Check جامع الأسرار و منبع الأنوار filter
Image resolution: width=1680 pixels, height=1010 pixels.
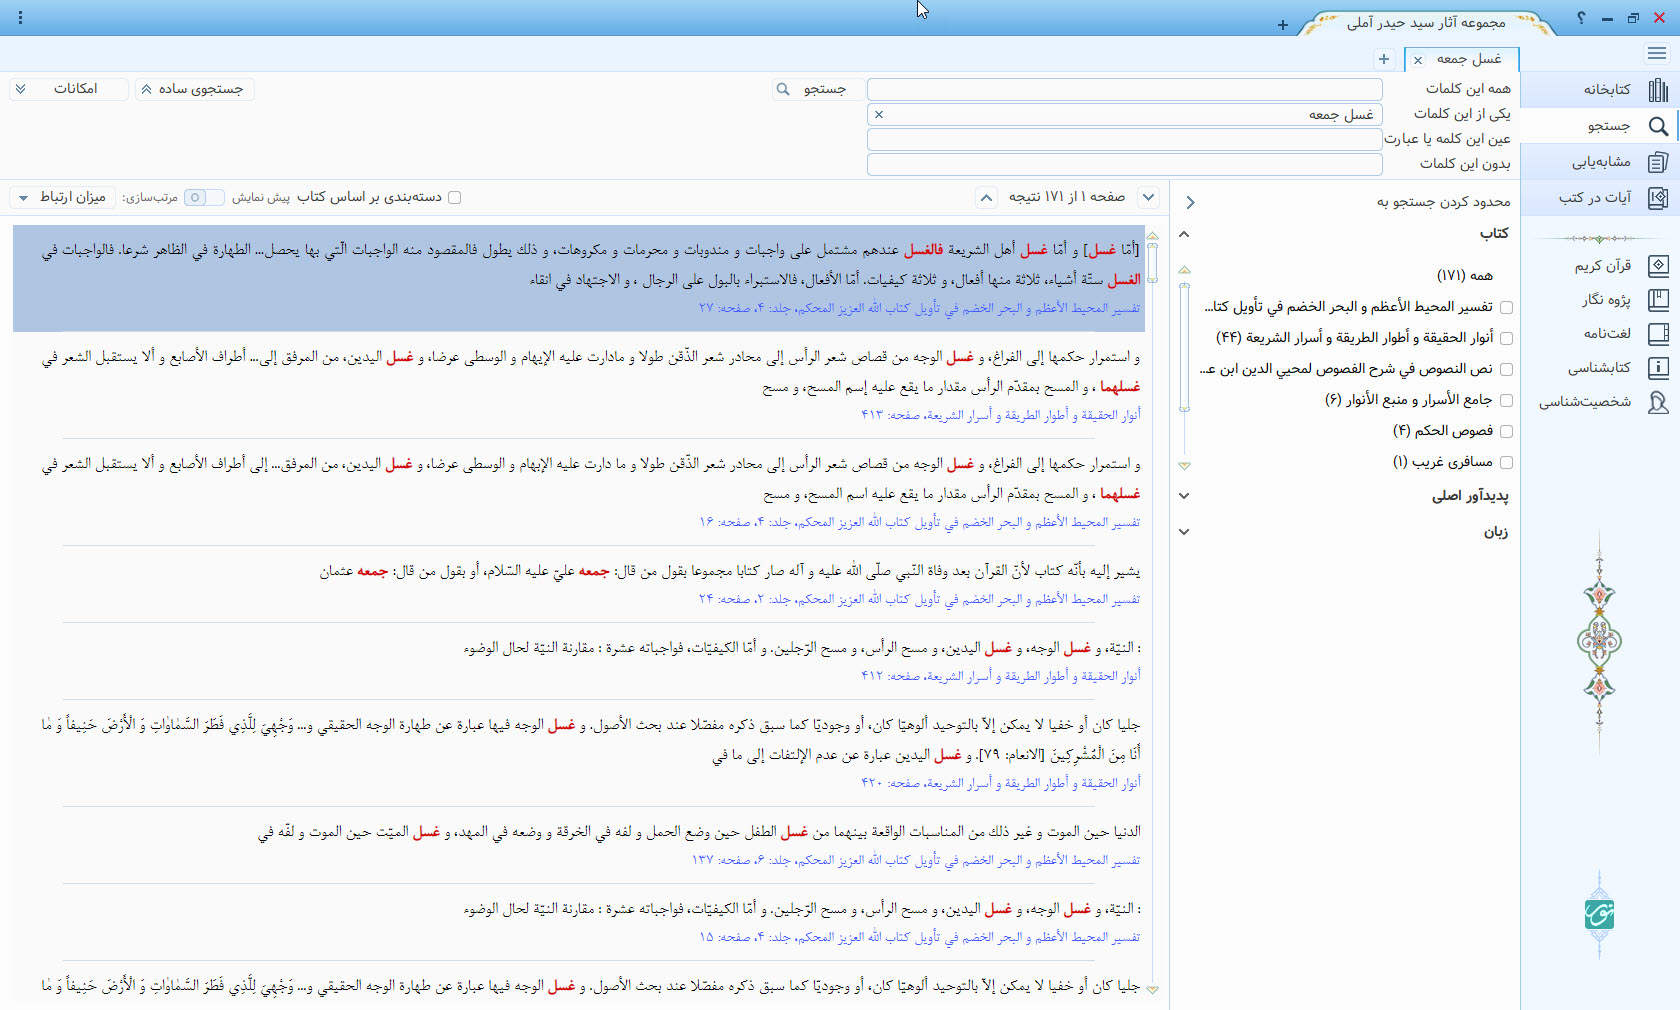click(x=1506, y=400)
